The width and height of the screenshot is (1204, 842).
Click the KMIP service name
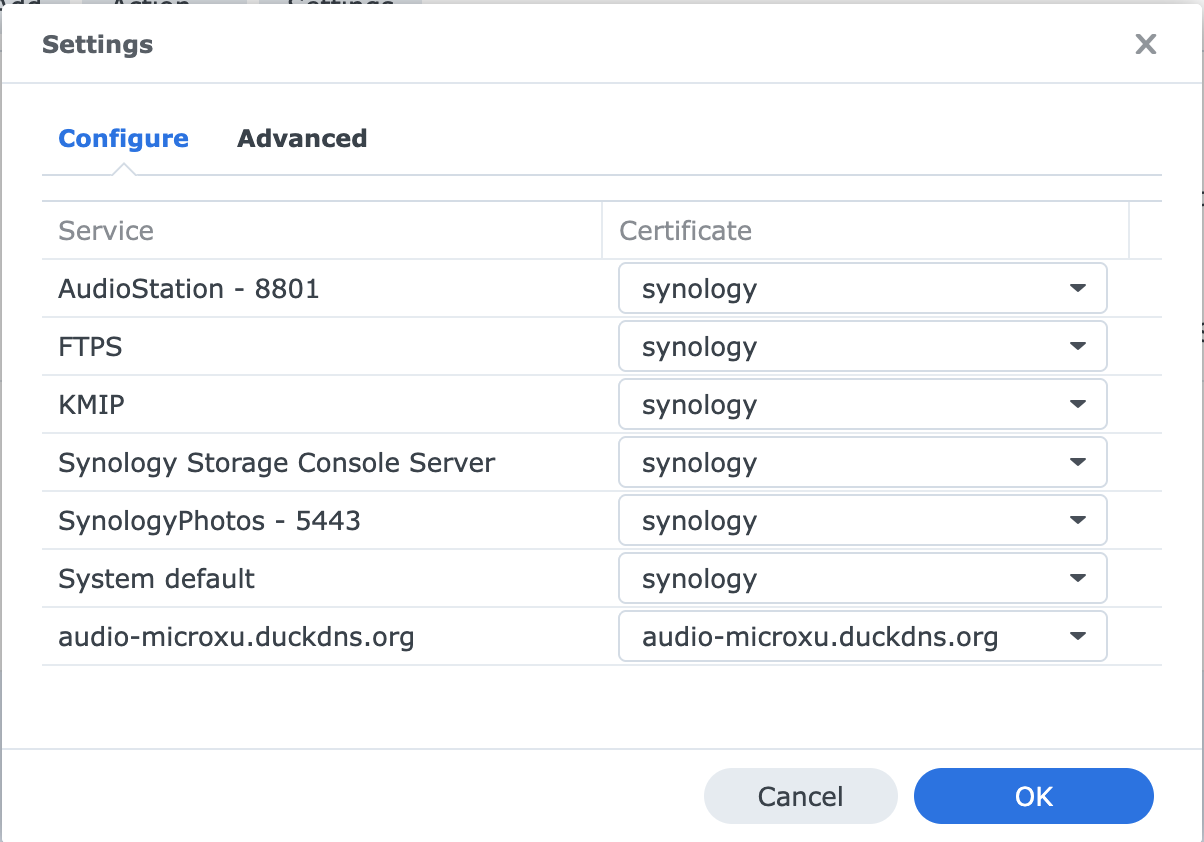click(x=92, y=405)
